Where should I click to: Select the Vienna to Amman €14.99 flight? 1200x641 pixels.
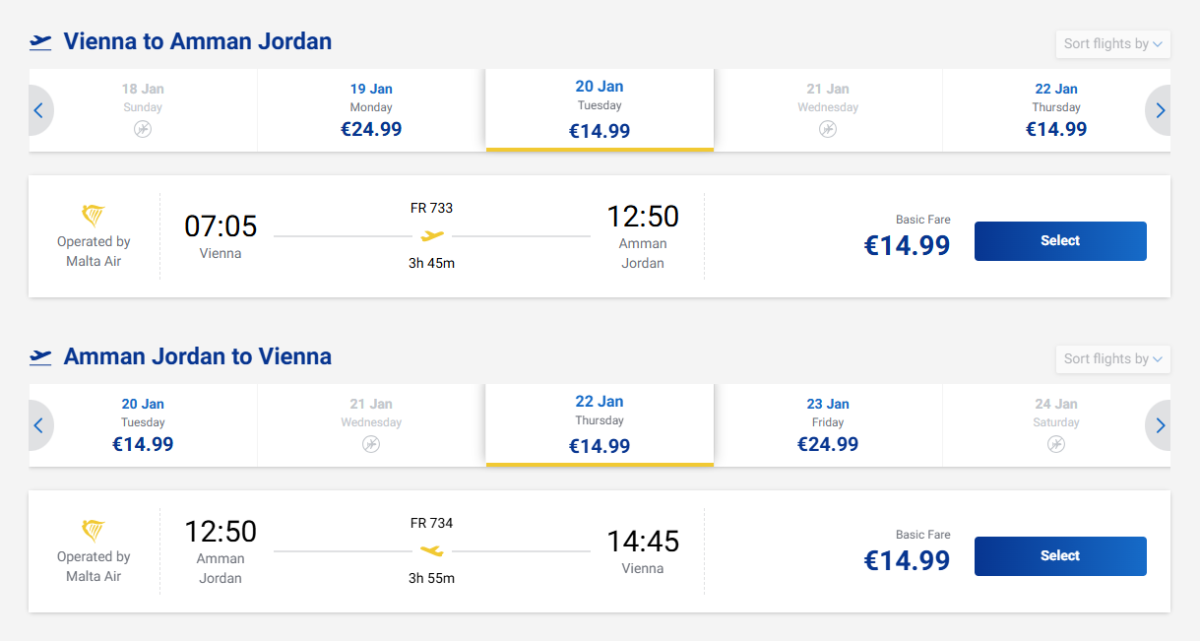point(1060,241)
